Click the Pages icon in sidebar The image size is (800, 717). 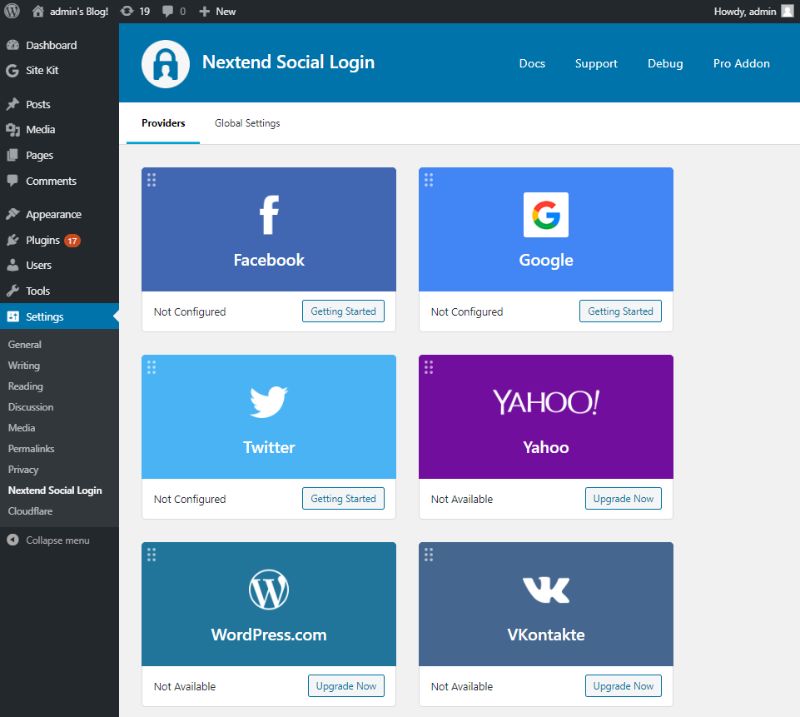point(13,155)
